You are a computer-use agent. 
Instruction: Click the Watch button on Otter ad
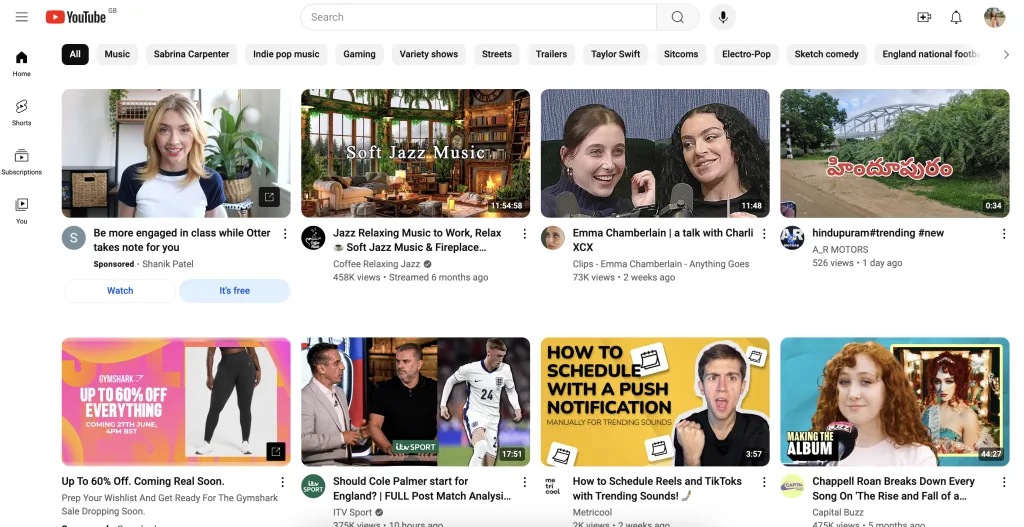click(x=120, y=291)
